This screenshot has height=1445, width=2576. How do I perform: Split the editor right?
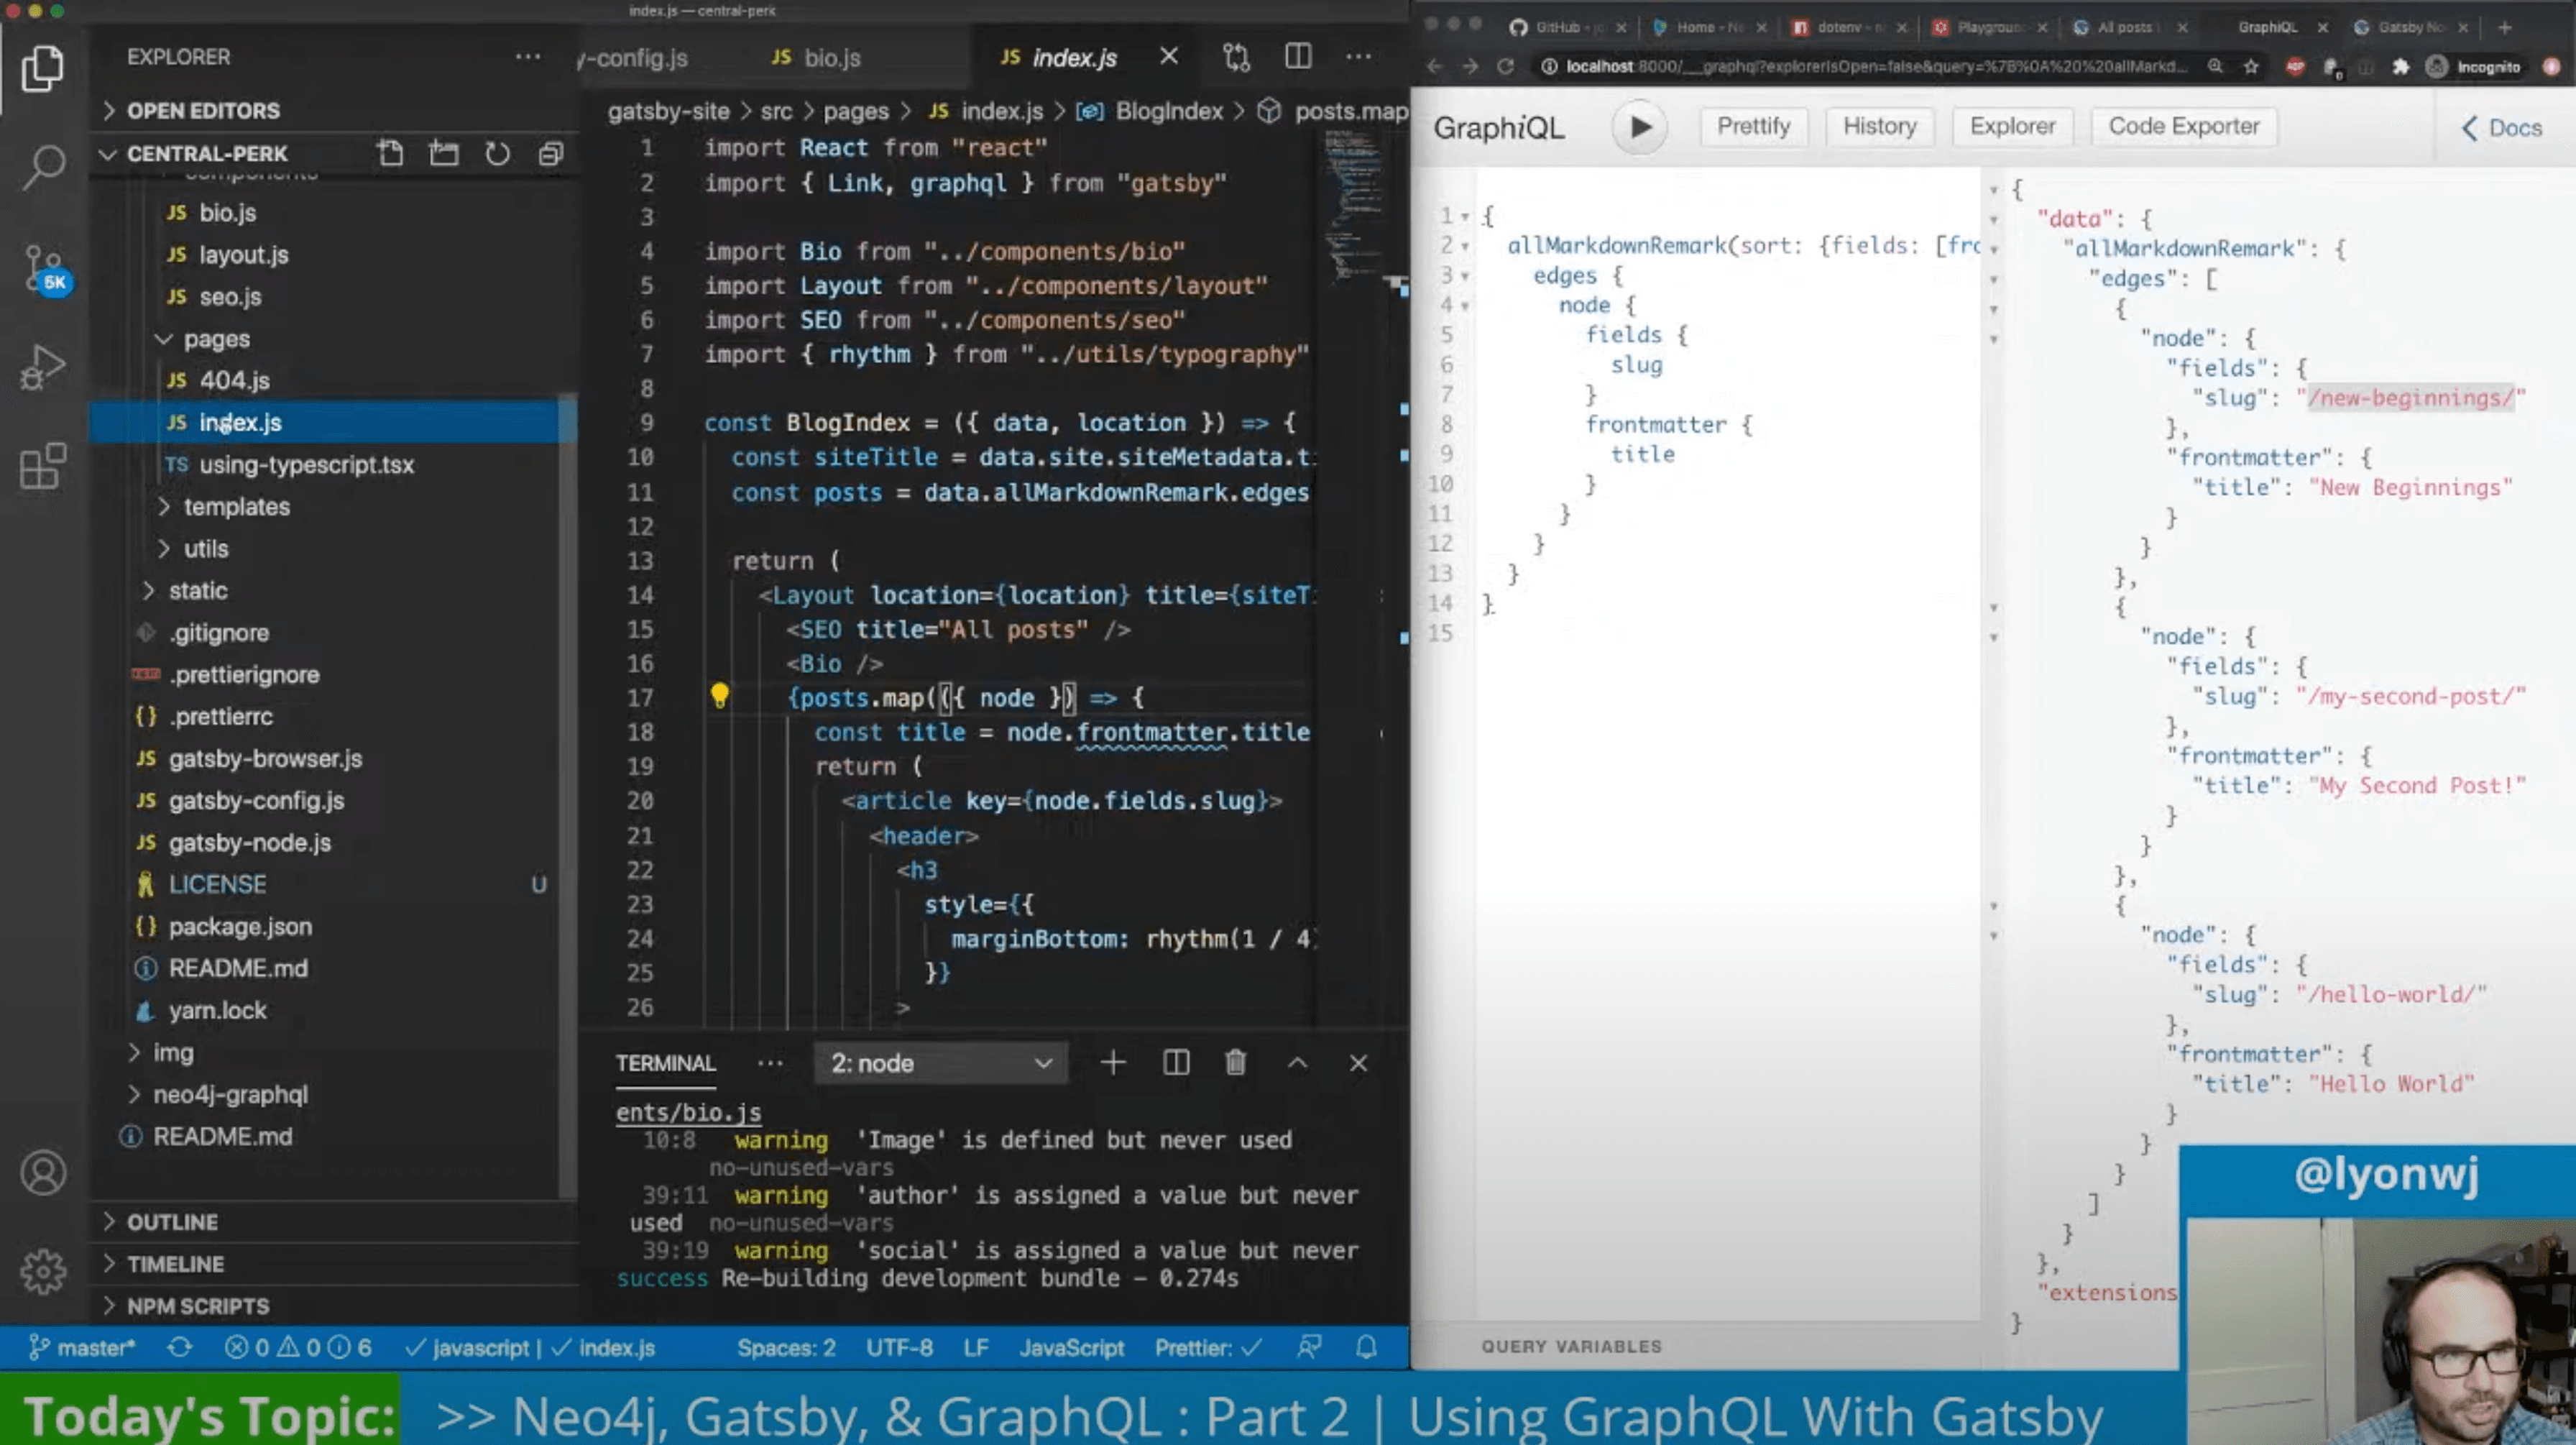tap(1297, 57)
